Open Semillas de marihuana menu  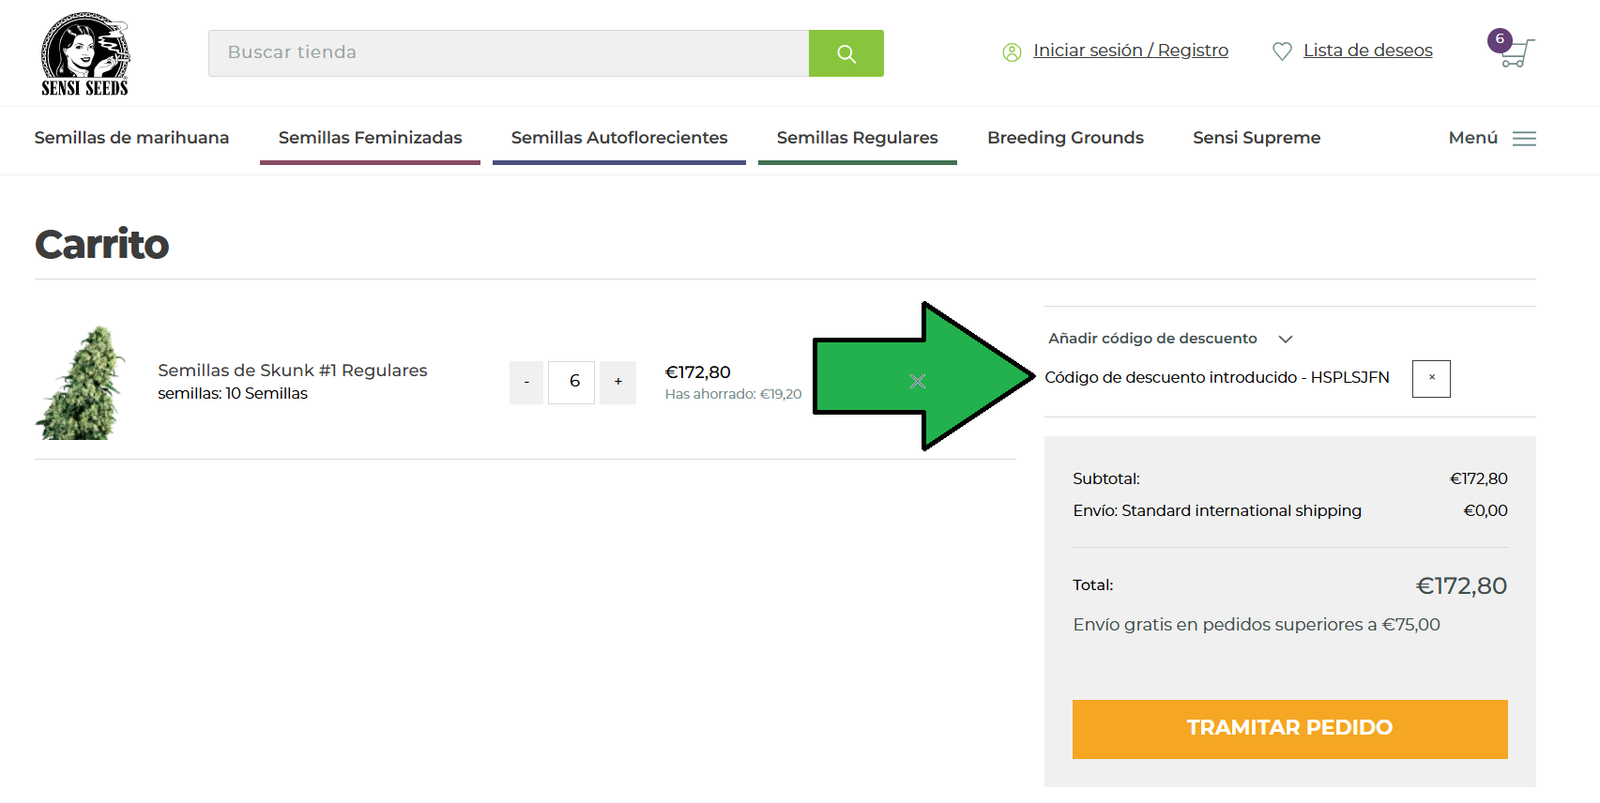coord(132,138)
